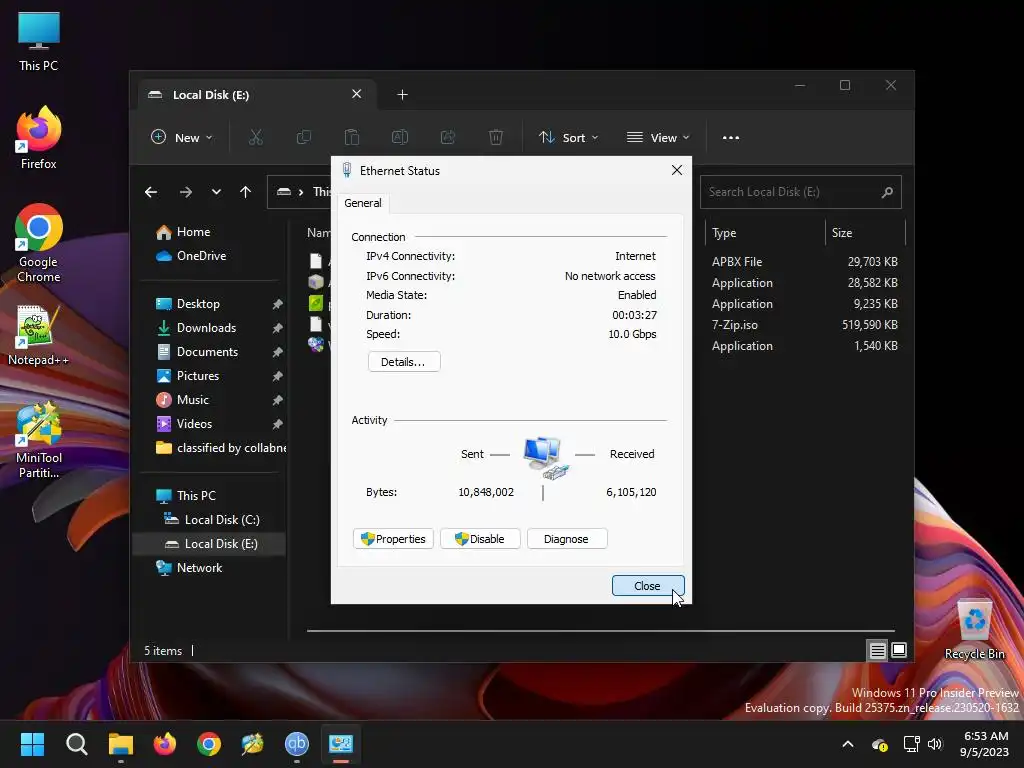Click the volume speaker icon in the tray
Image resolution: width=1024 pixels, height=768 pixels.
point(935,744)
